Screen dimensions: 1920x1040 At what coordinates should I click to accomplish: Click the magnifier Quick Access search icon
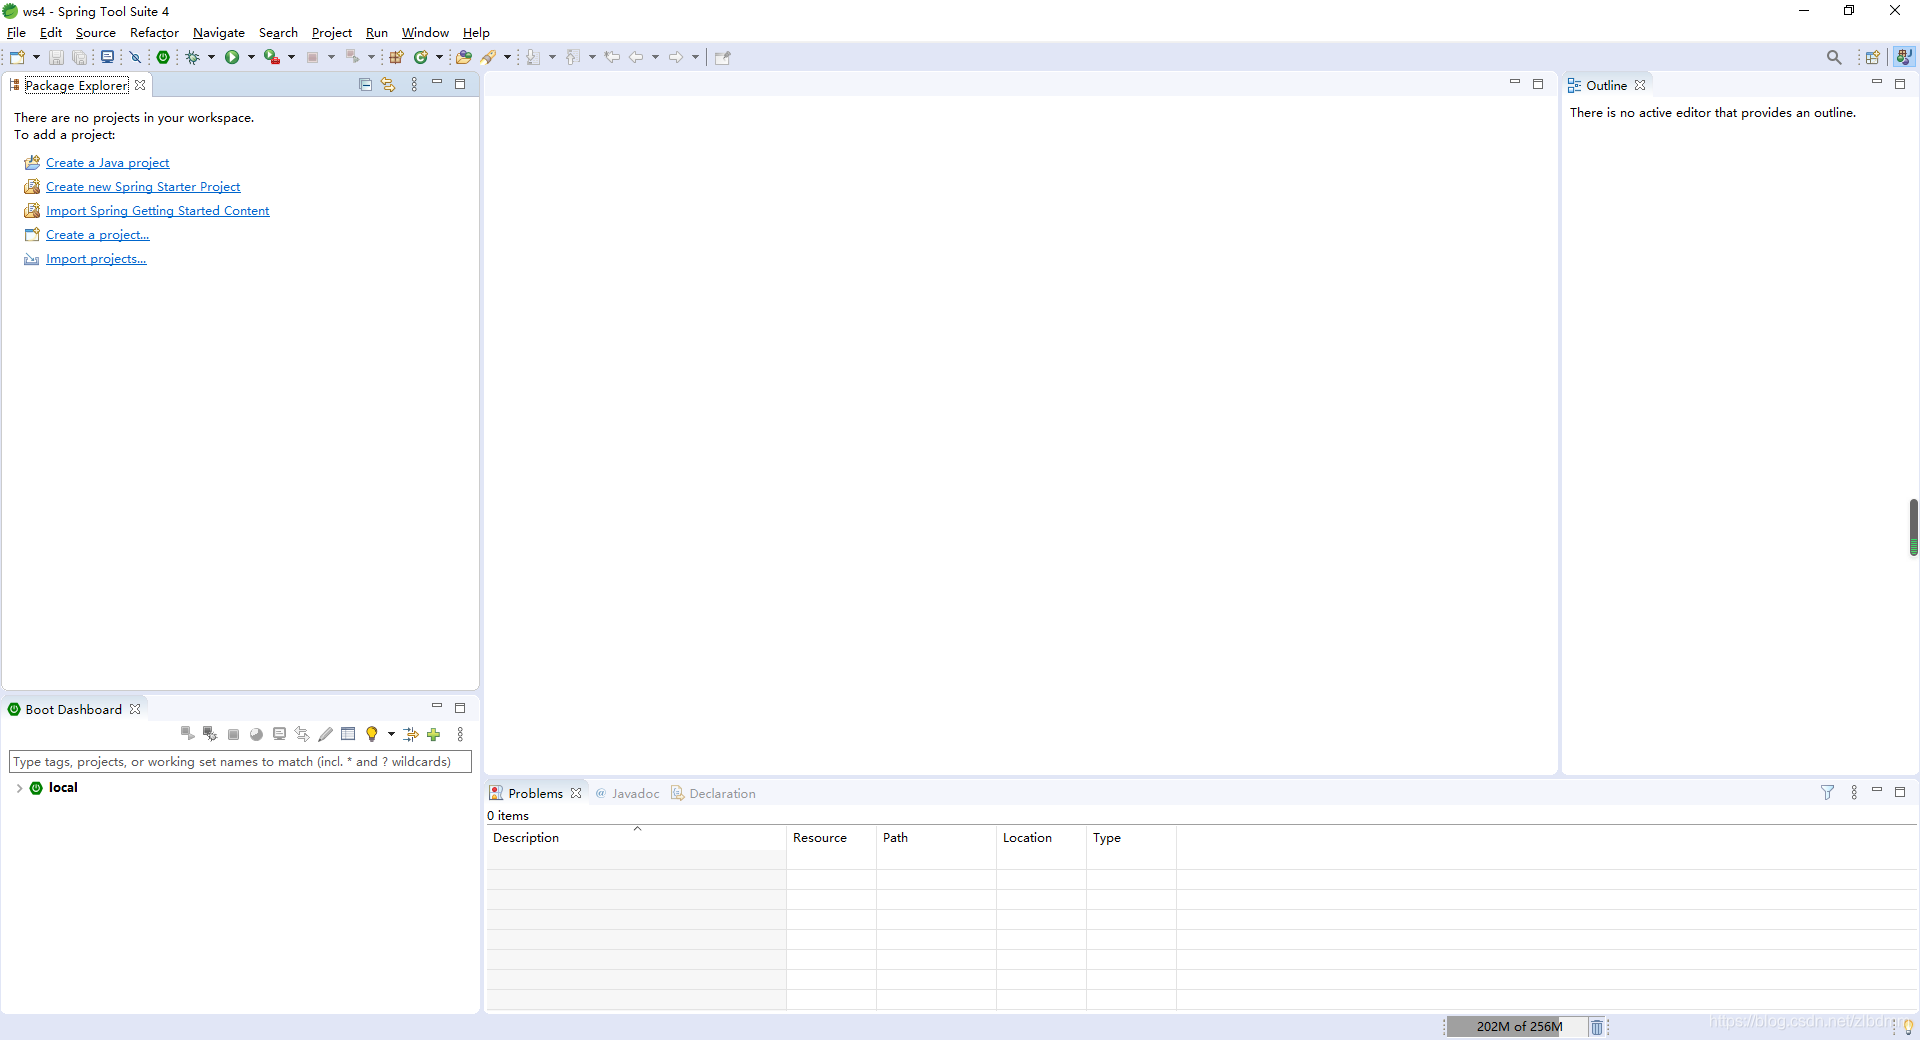(1834, 57)
